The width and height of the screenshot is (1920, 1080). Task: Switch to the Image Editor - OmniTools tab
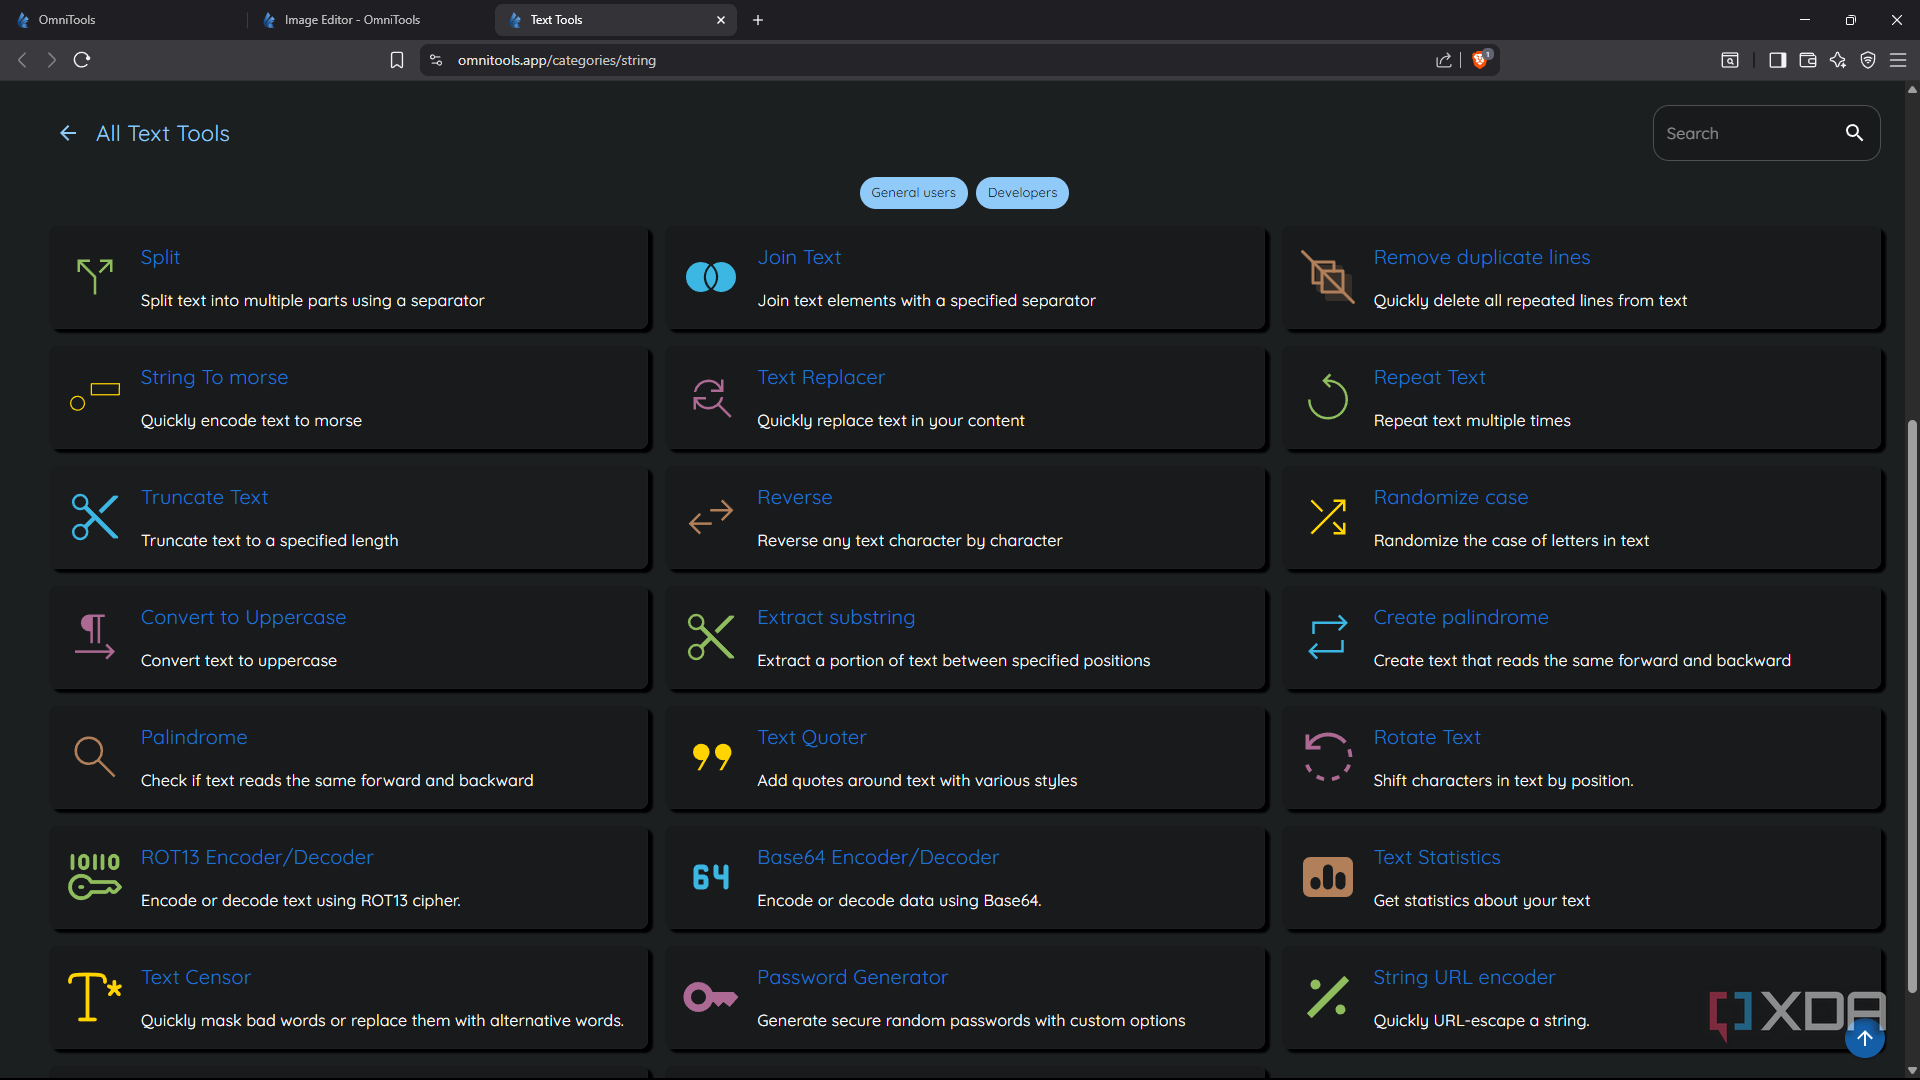(x=368, y=20)
